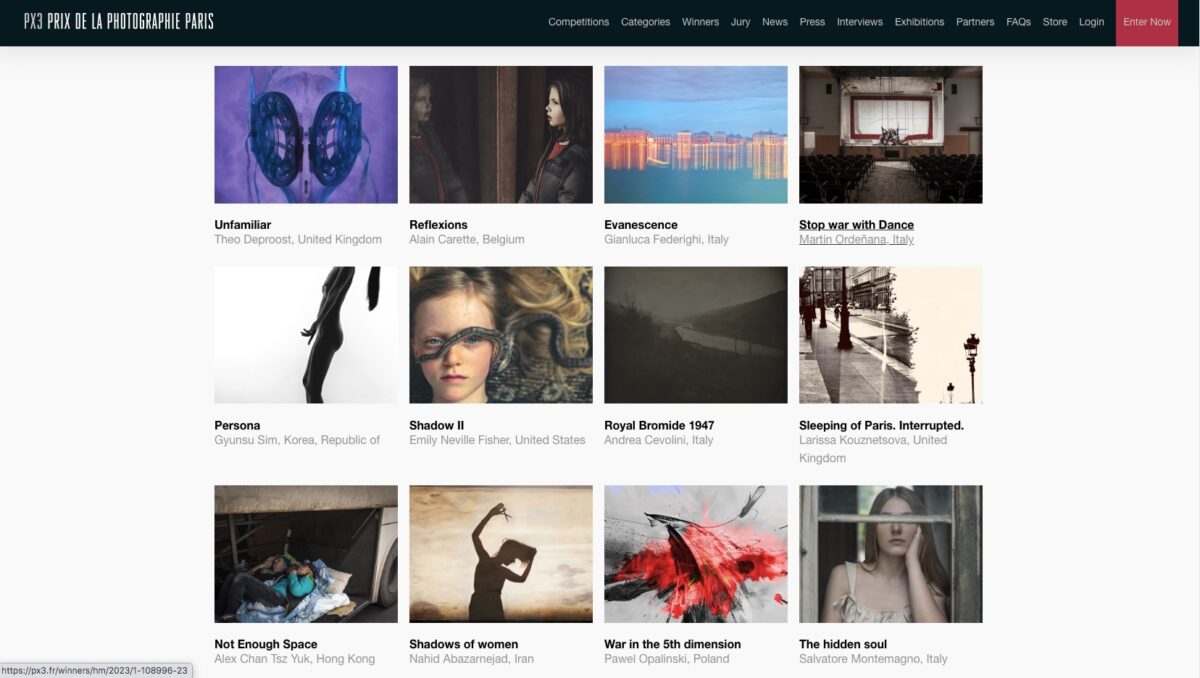Click Andrea Cevolini, Italy credit
This screenshot has width=1200, height=678.
[659, 440]
